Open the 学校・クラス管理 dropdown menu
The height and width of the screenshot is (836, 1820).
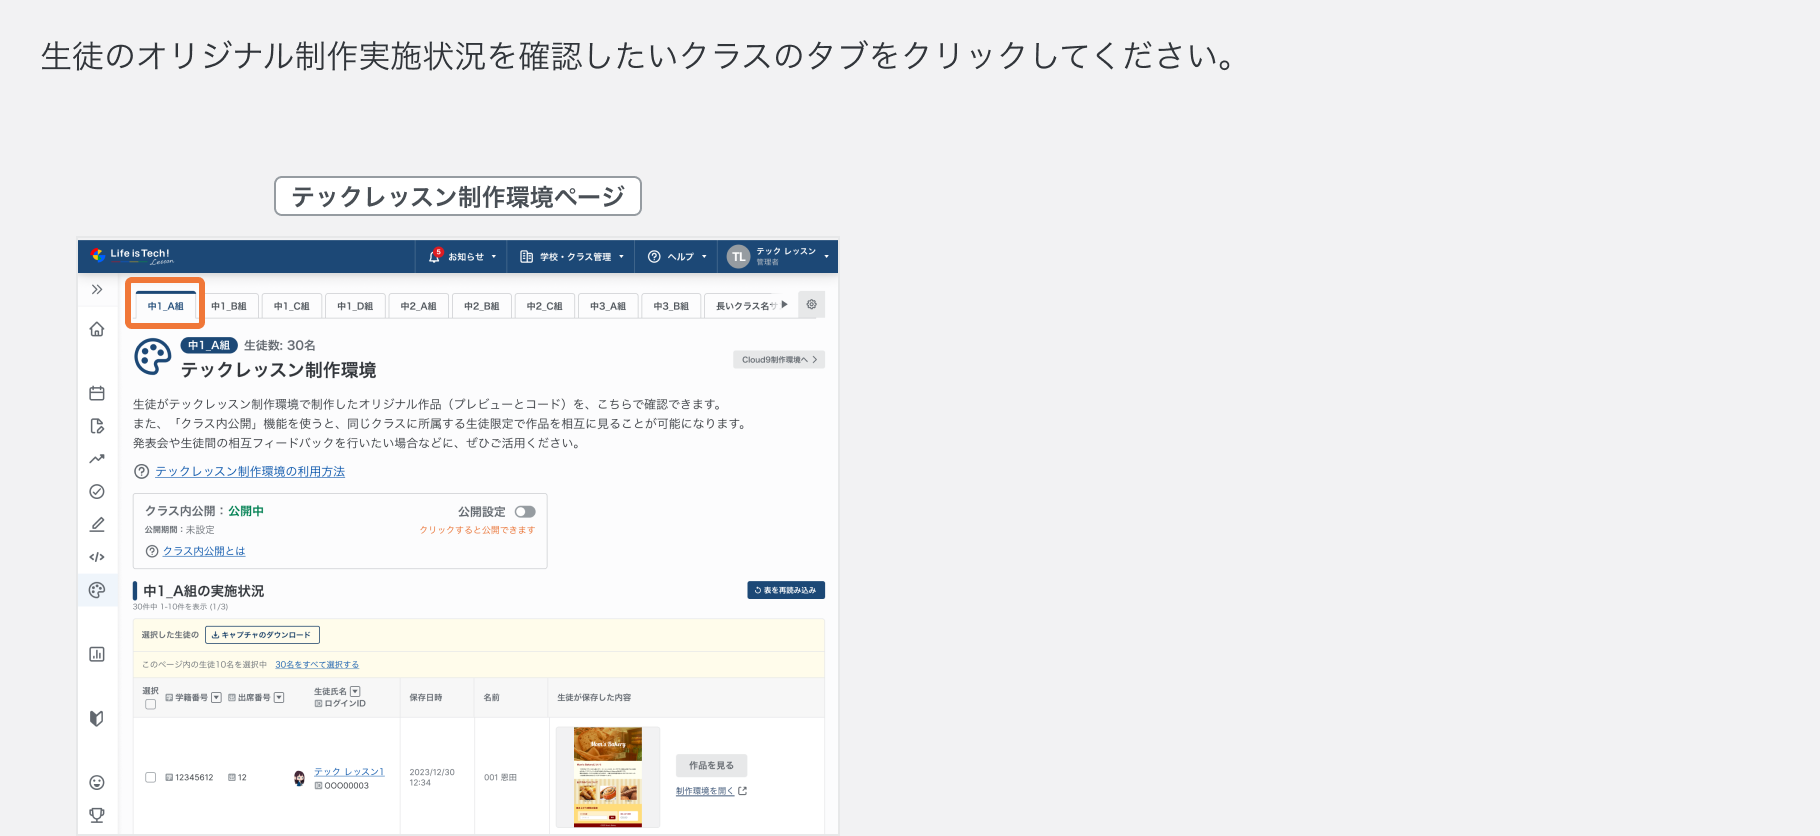click(x=571, y=256)
